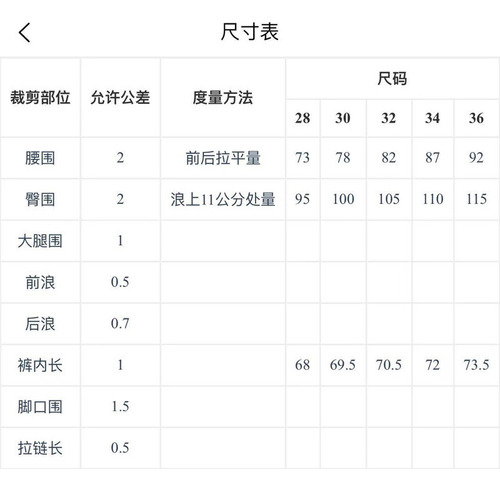Viewport: 500px width, 491px height.
Task: Click the 度量方法 column header
Action: [x=223, y=98]
